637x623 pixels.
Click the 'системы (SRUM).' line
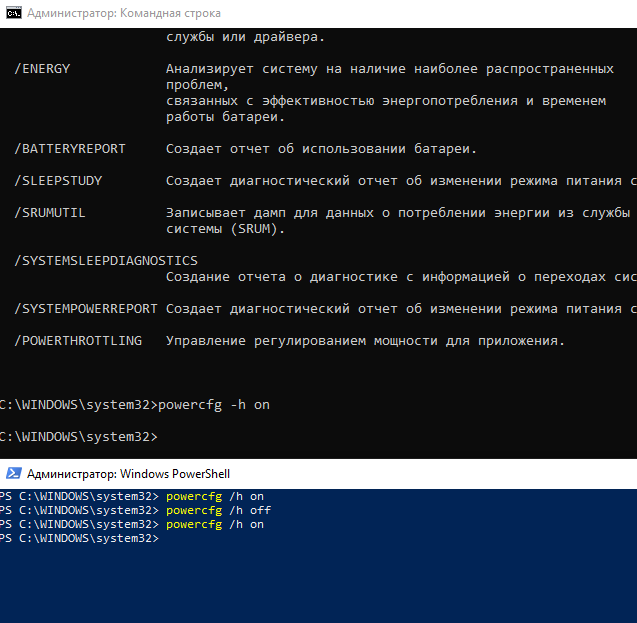[225, 229]
